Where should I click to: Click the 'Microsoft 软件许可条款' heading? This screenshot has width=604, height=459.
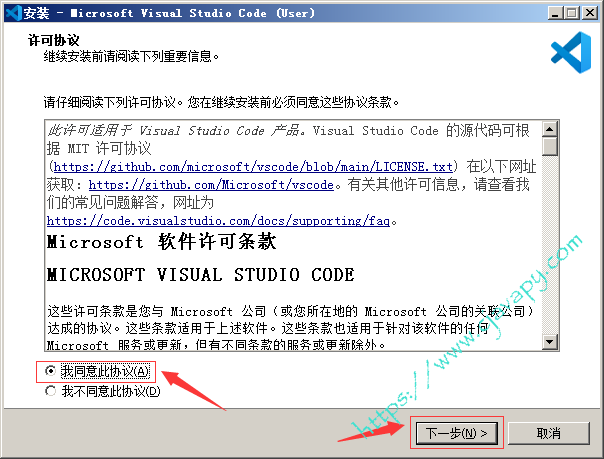point(161,242)
